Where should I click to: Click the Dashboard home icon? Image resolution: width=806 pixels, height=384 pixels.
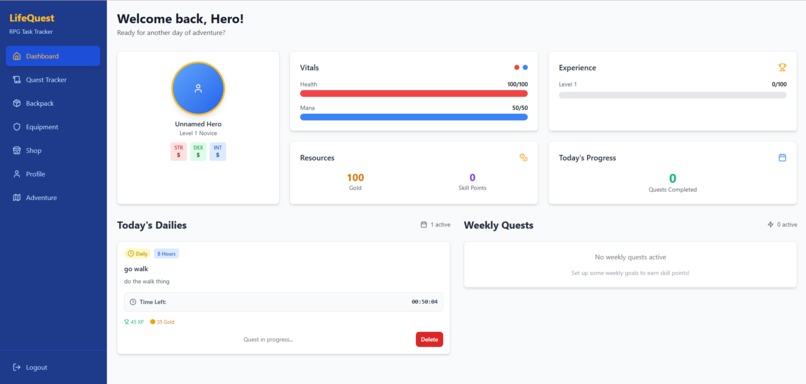coord(17,56)
